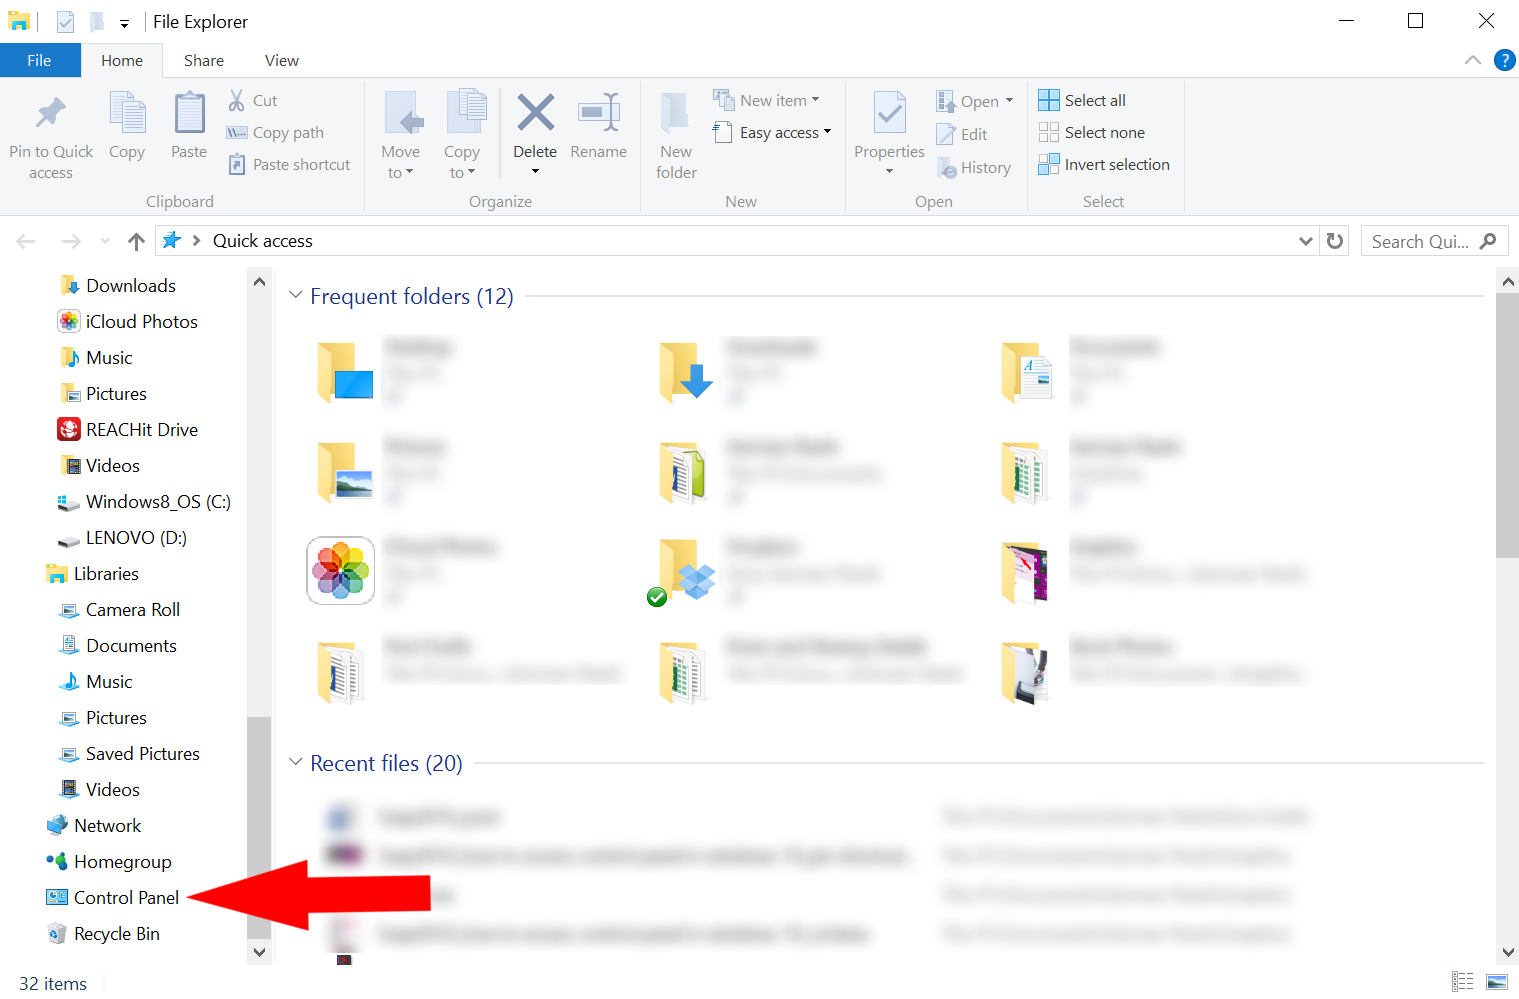Click the History icon in the Open group
Viewport: 1519px width, 999px height.
tap(974, 167)
